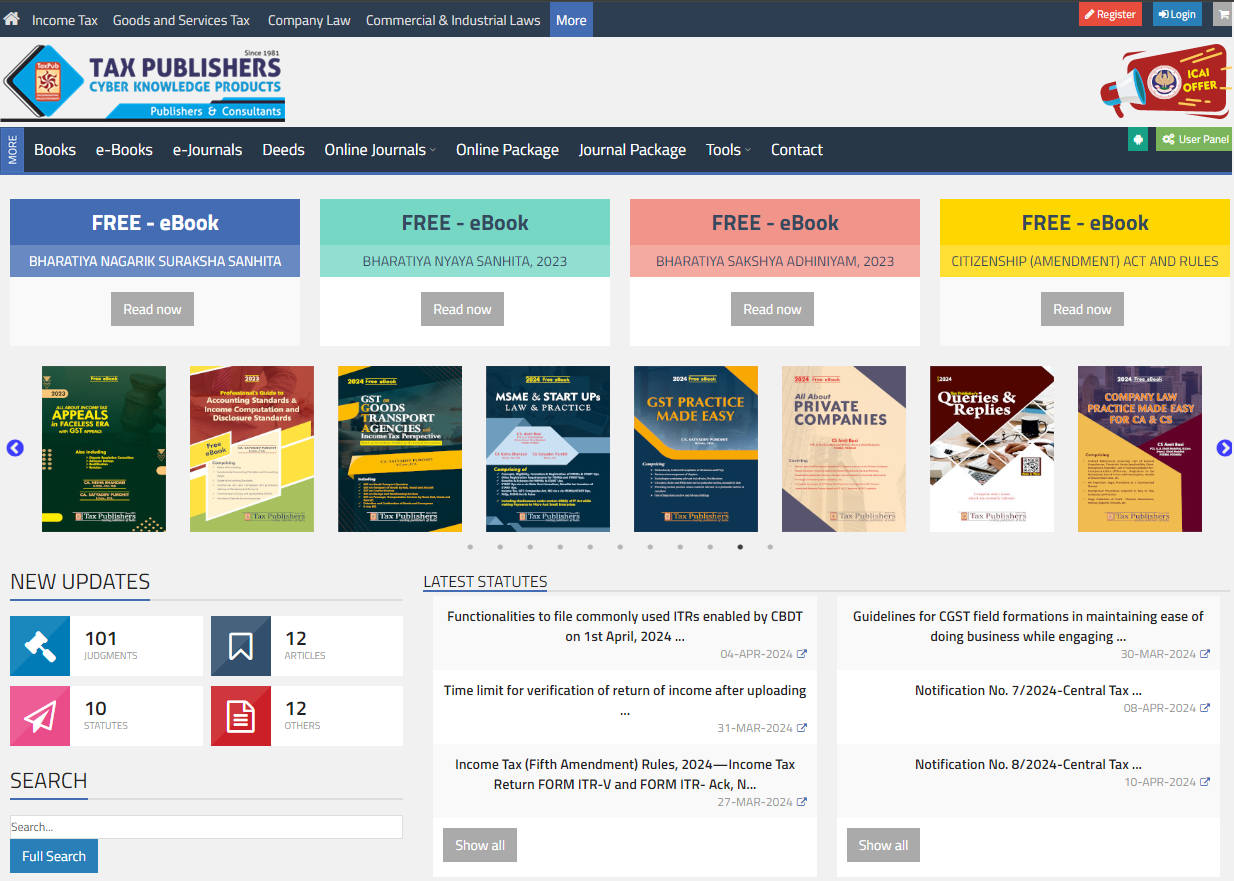This screenshot has height=881, width=1234.
Task: Select the e-Journals menu item
Action: pyautogui.click(x=207, y=149)
